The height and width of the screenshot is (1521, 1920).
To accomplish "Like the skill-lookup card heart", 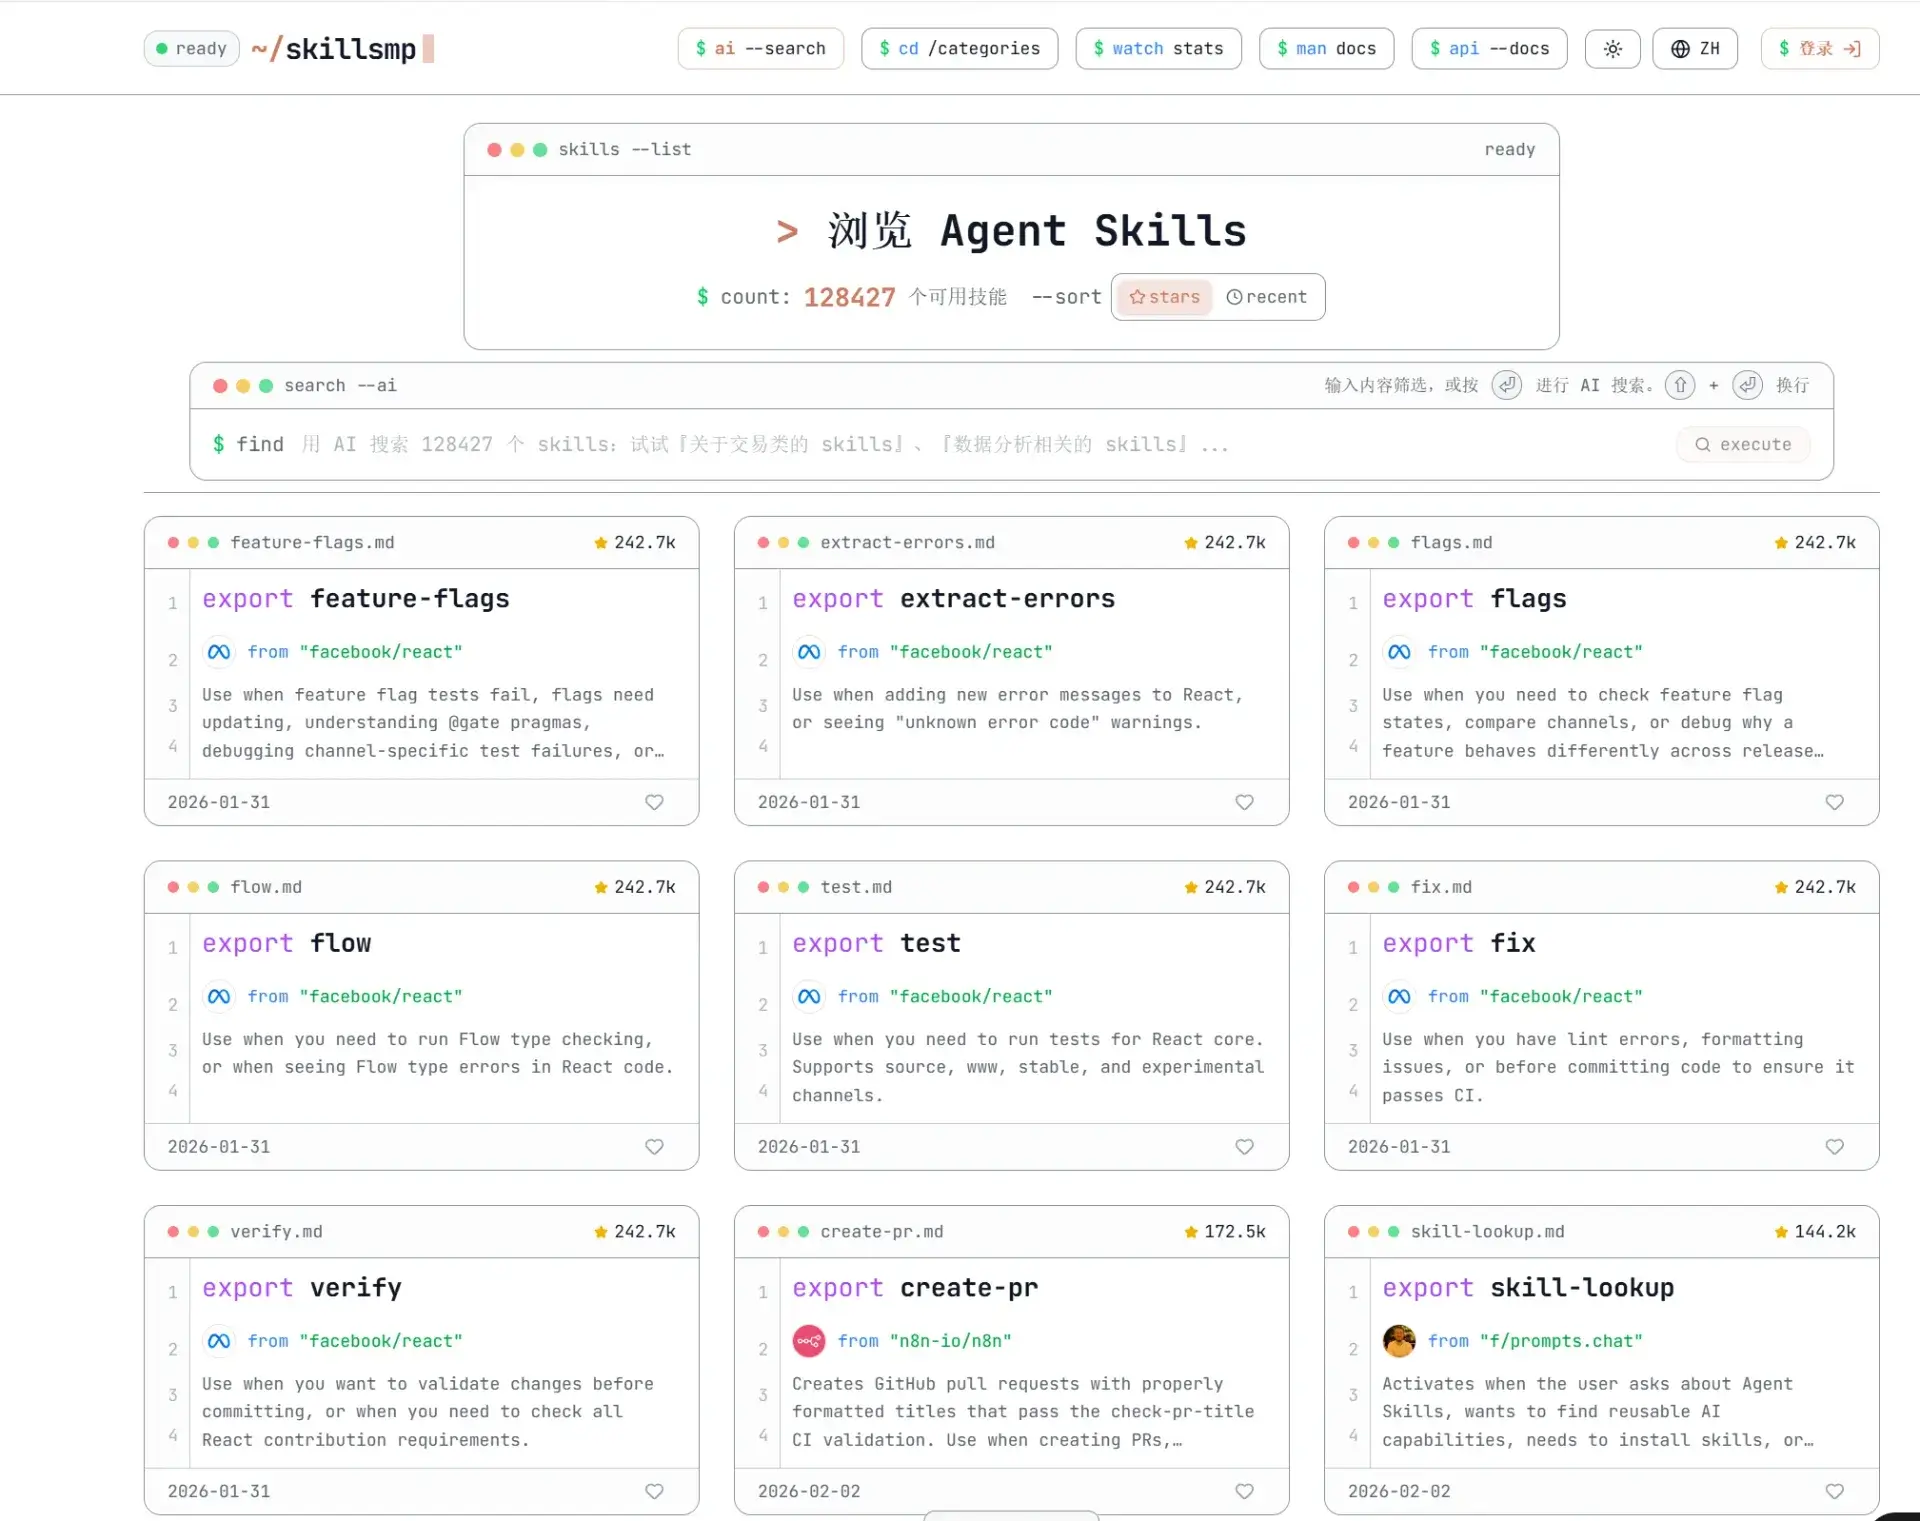I will point(1834,1491).
